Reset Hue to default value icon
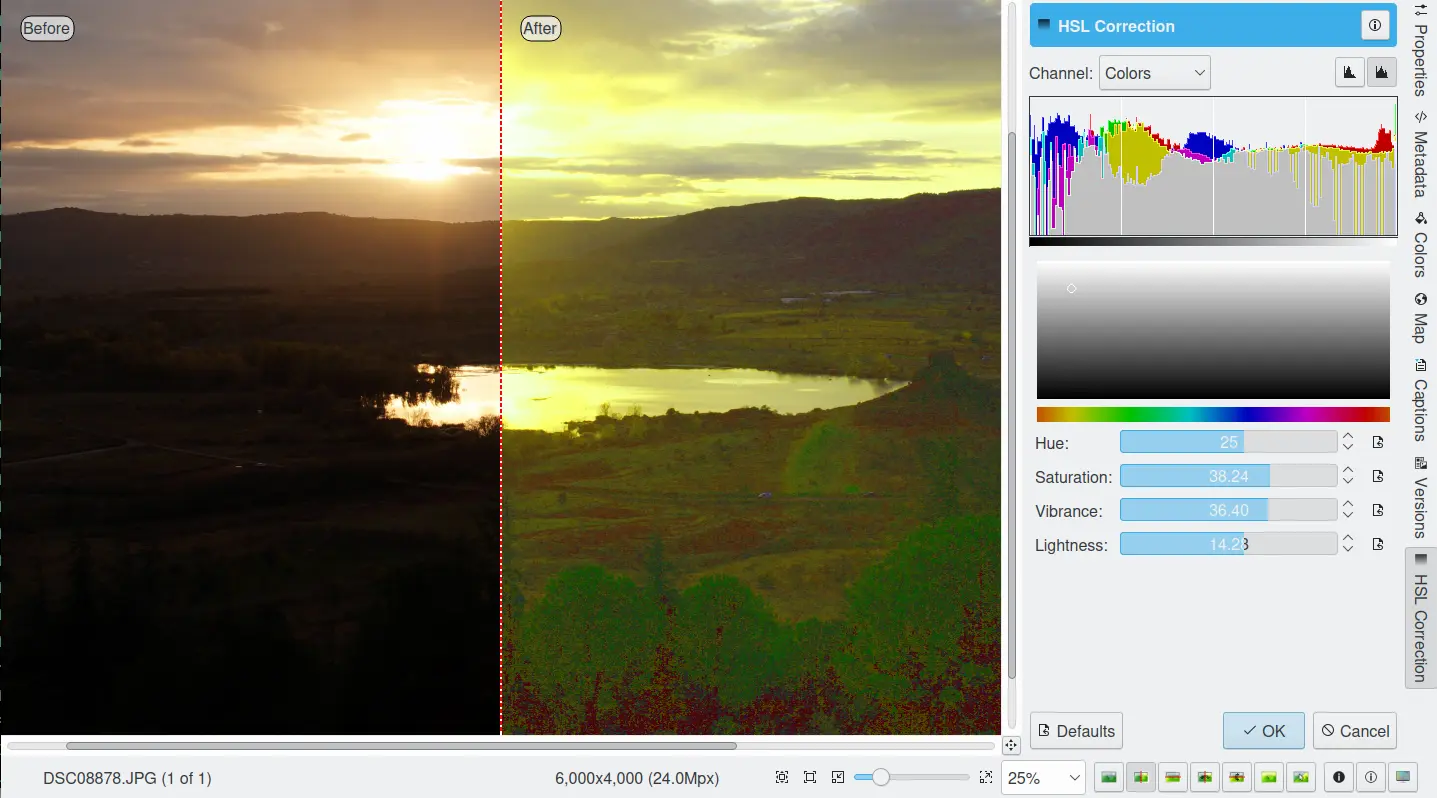The width and height of the screenshot is (1437, 798). (1377, 442)
